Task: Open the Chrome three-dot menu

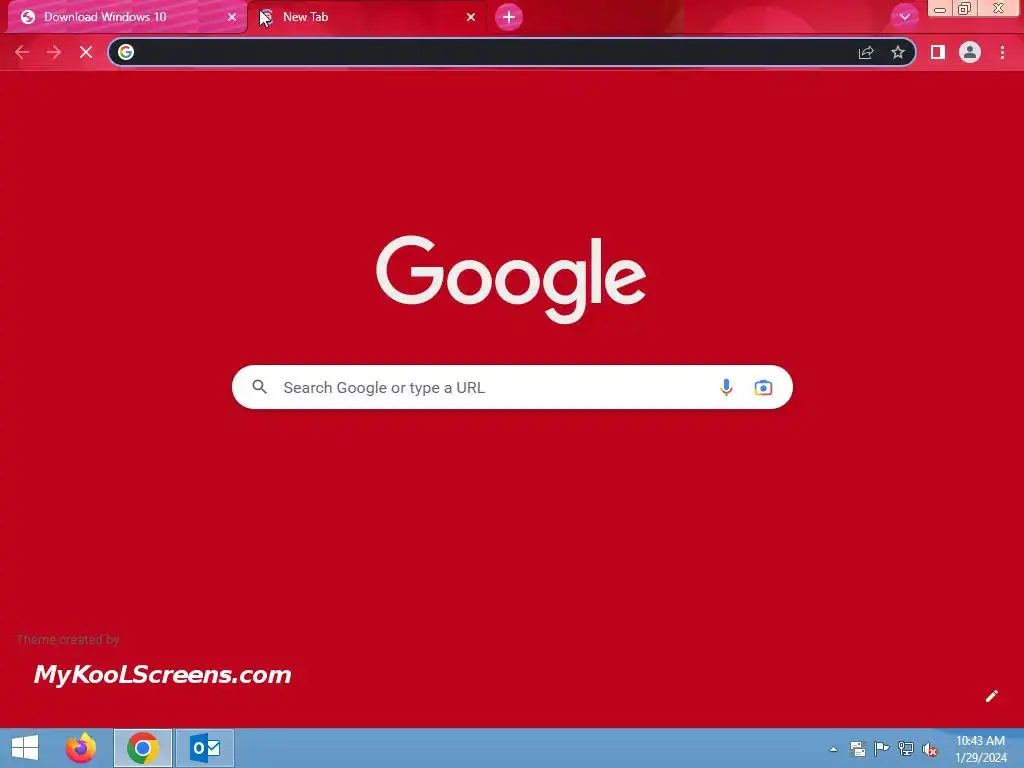Action: pyautogui.click(x=1002, y=52)
